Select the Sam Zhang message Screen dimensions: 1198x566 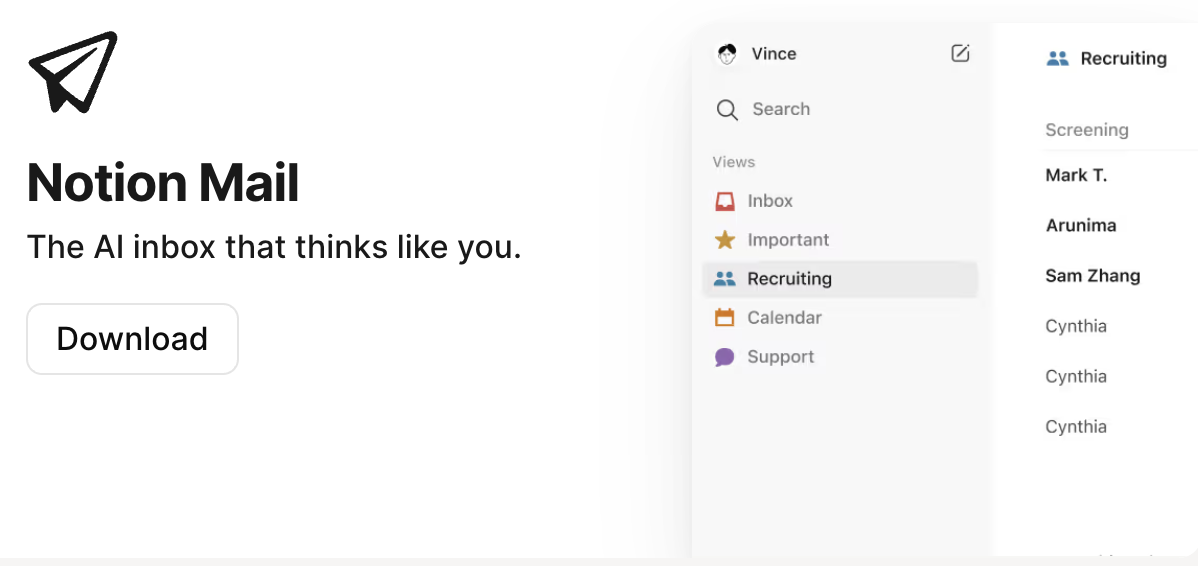click(1092, 276)
